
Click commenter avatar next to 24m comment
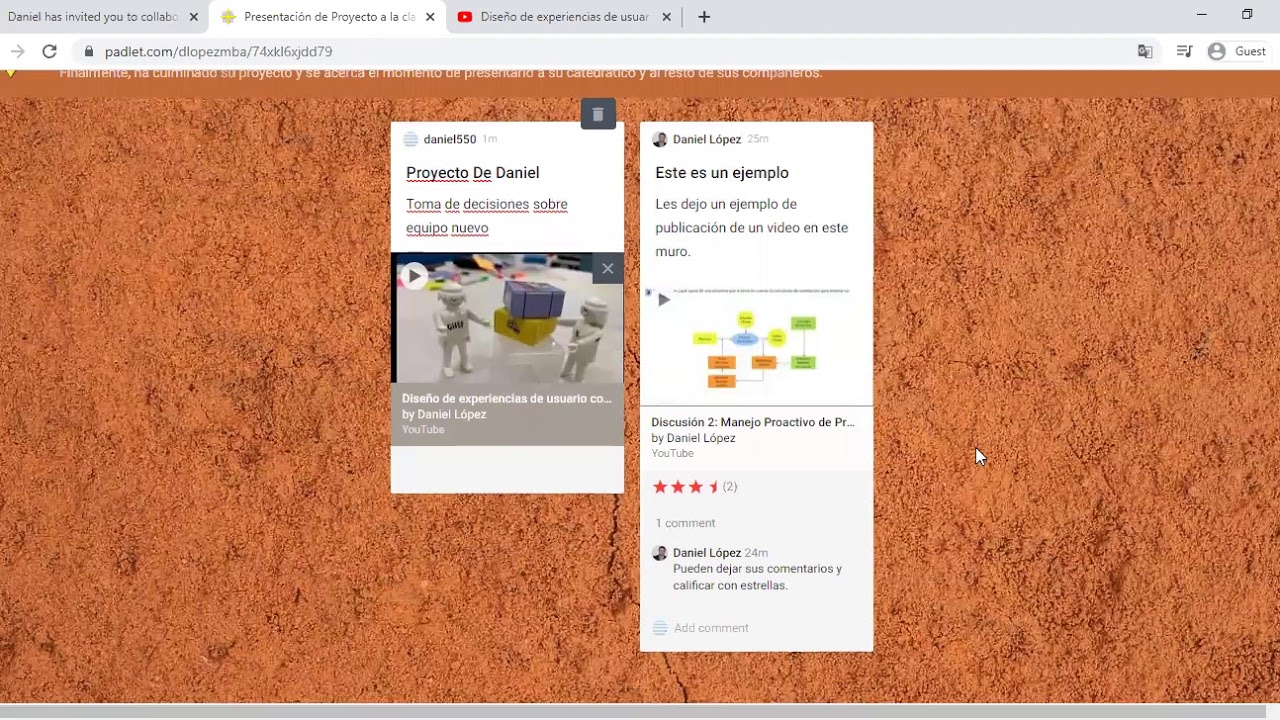click(659, 553)
